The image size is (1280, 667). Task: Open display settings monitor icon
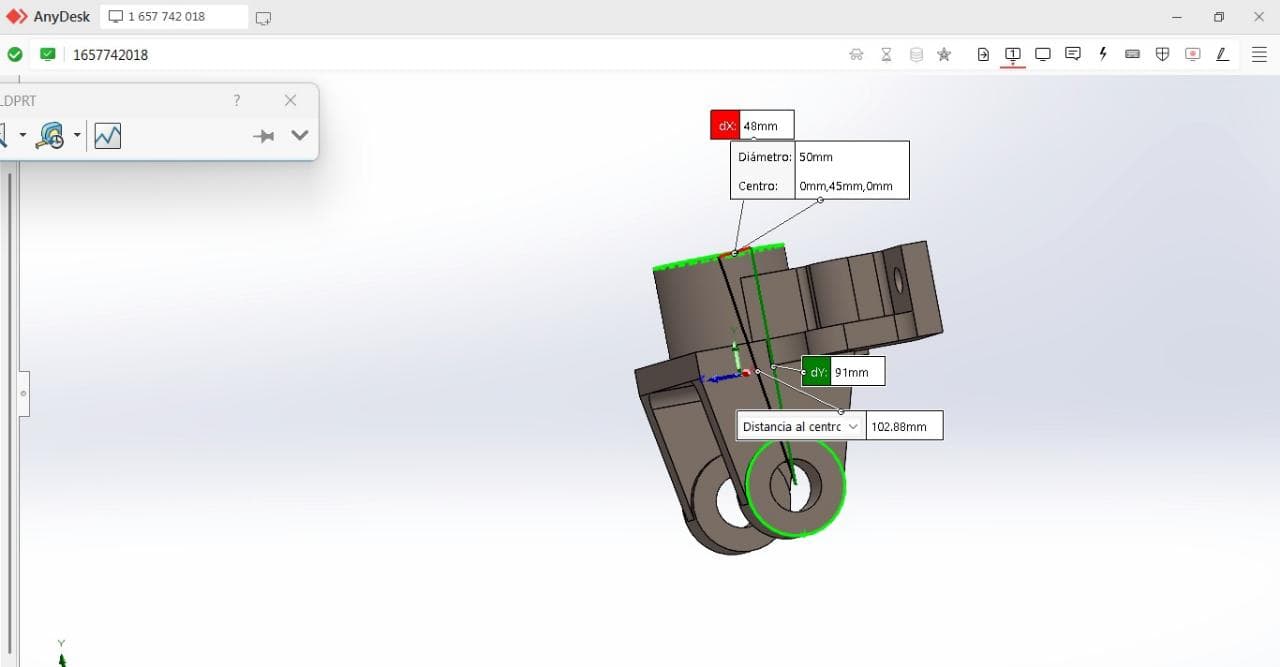click(x=1043, y=54)
